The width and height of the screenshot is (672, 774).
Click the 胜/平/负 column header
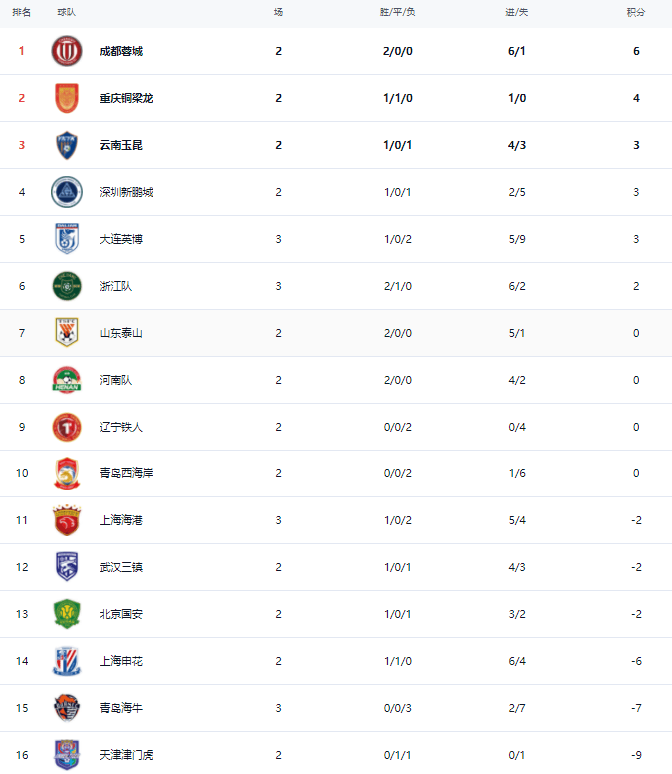(x=397, y=12)
